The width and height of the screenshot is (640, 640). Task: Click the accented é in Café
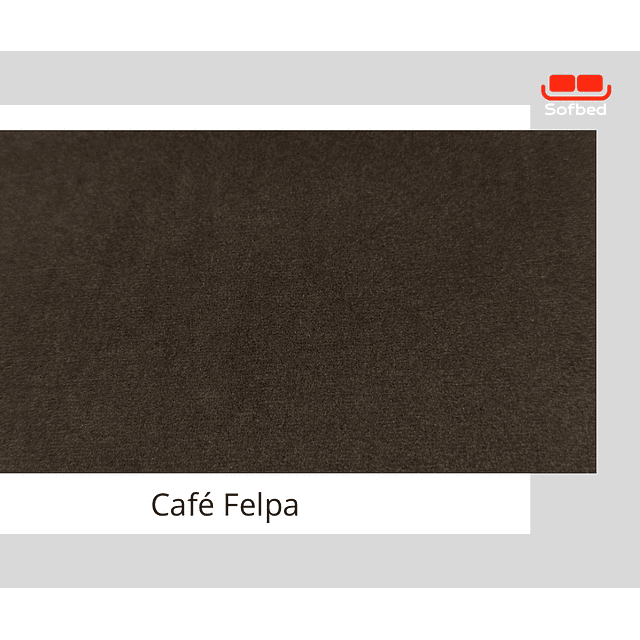click(207, 504)
